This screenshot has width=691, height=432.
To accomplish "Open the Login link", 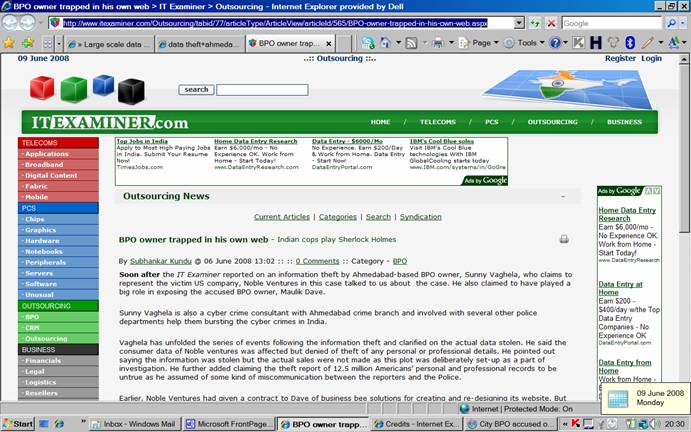I will tap(651, 58).
